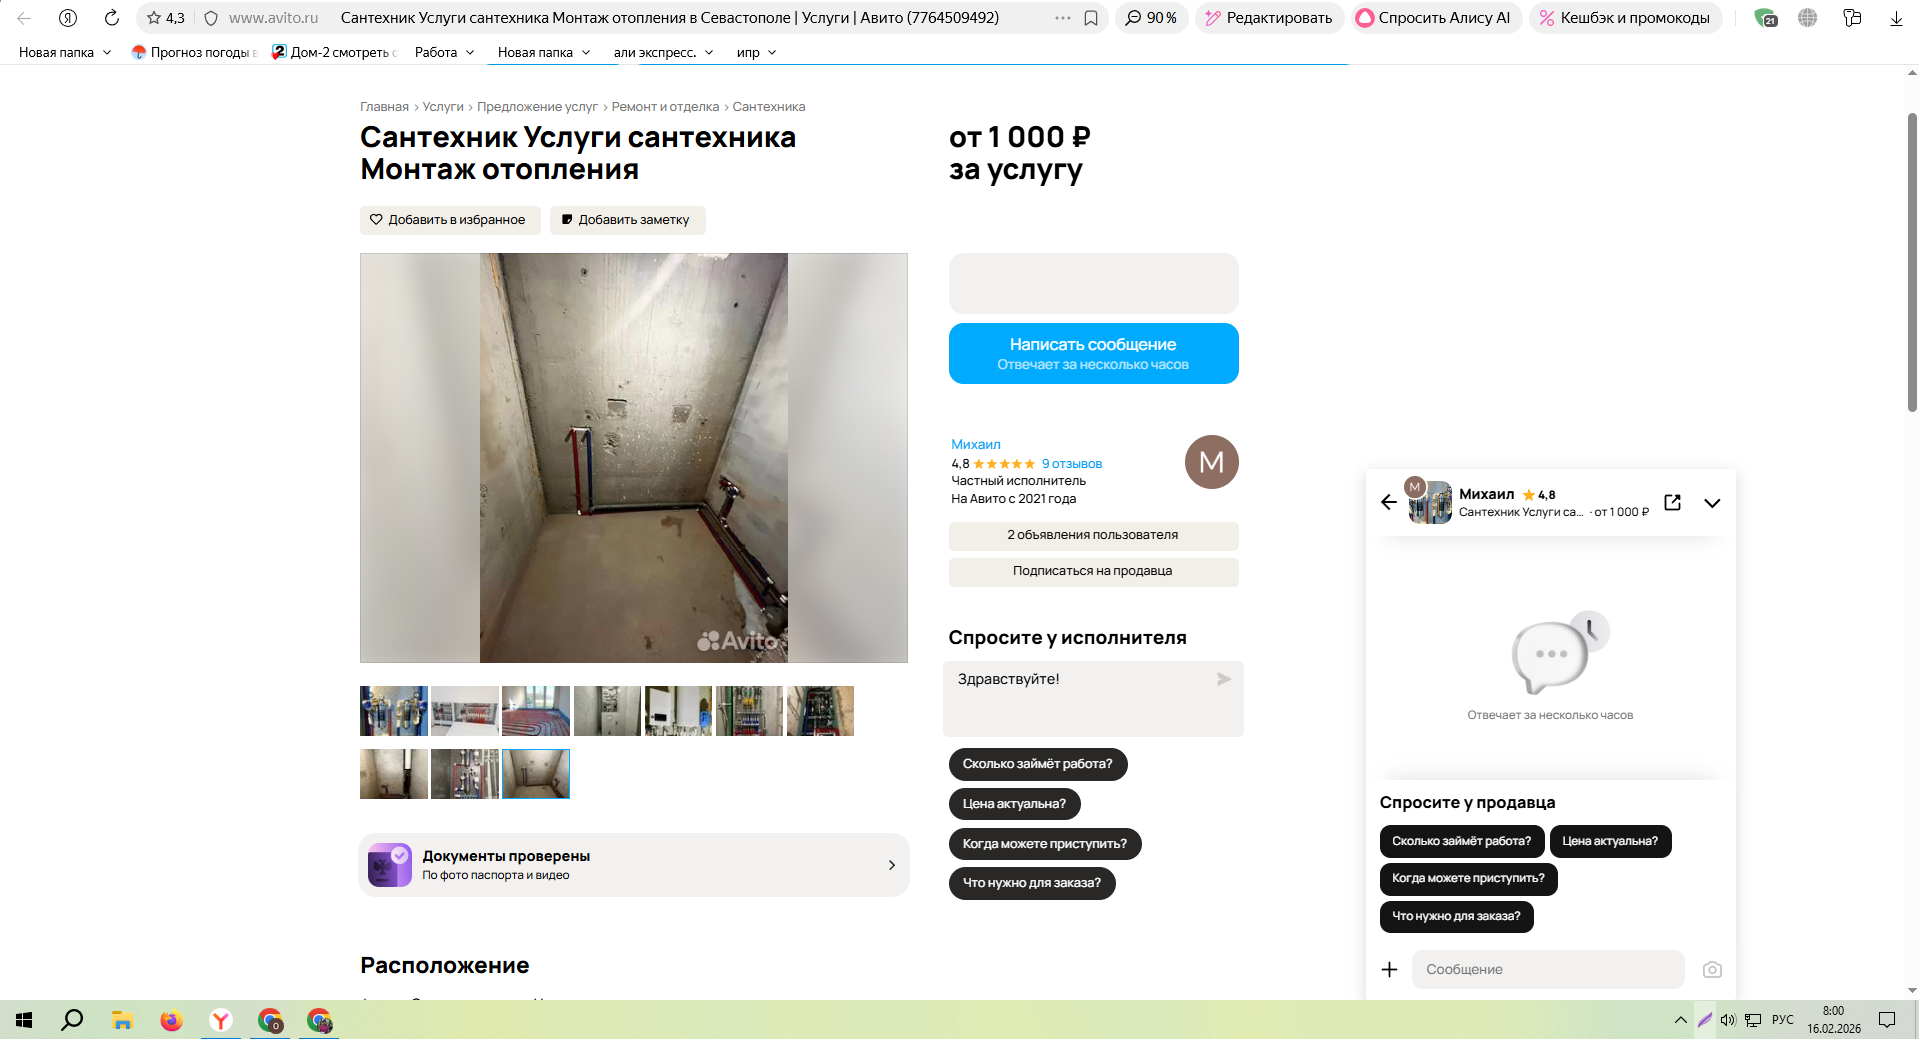Go to Ремонт и отделка breadcrumb
This screenshot has height=1039, width=1919.
[665, 107]
